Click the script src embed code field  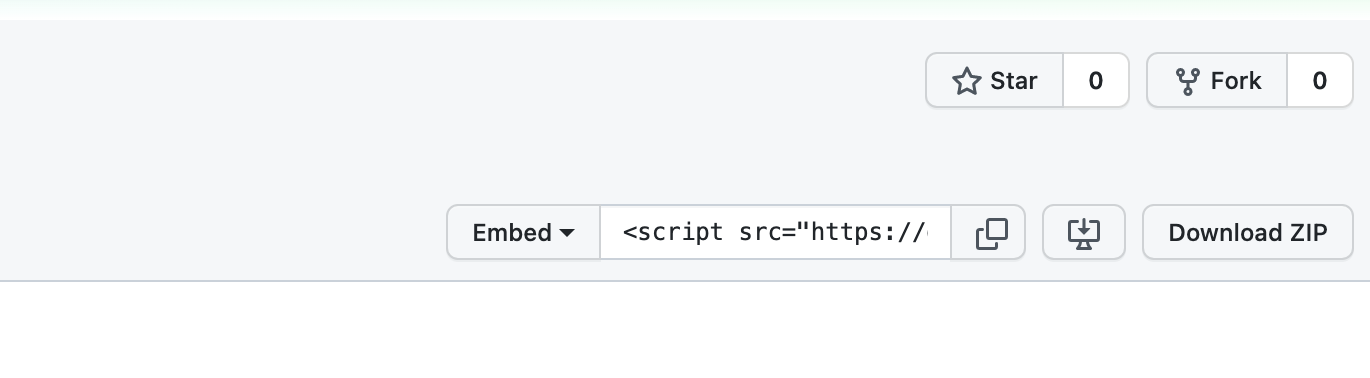point(776,232)
